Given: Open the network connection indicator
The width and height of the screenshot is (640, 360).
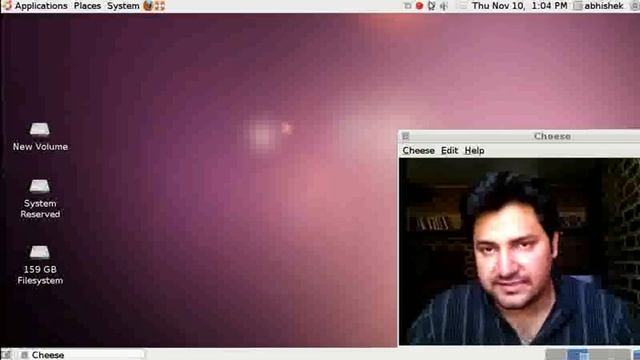Looking at the screenshot, I should (431, 6).
